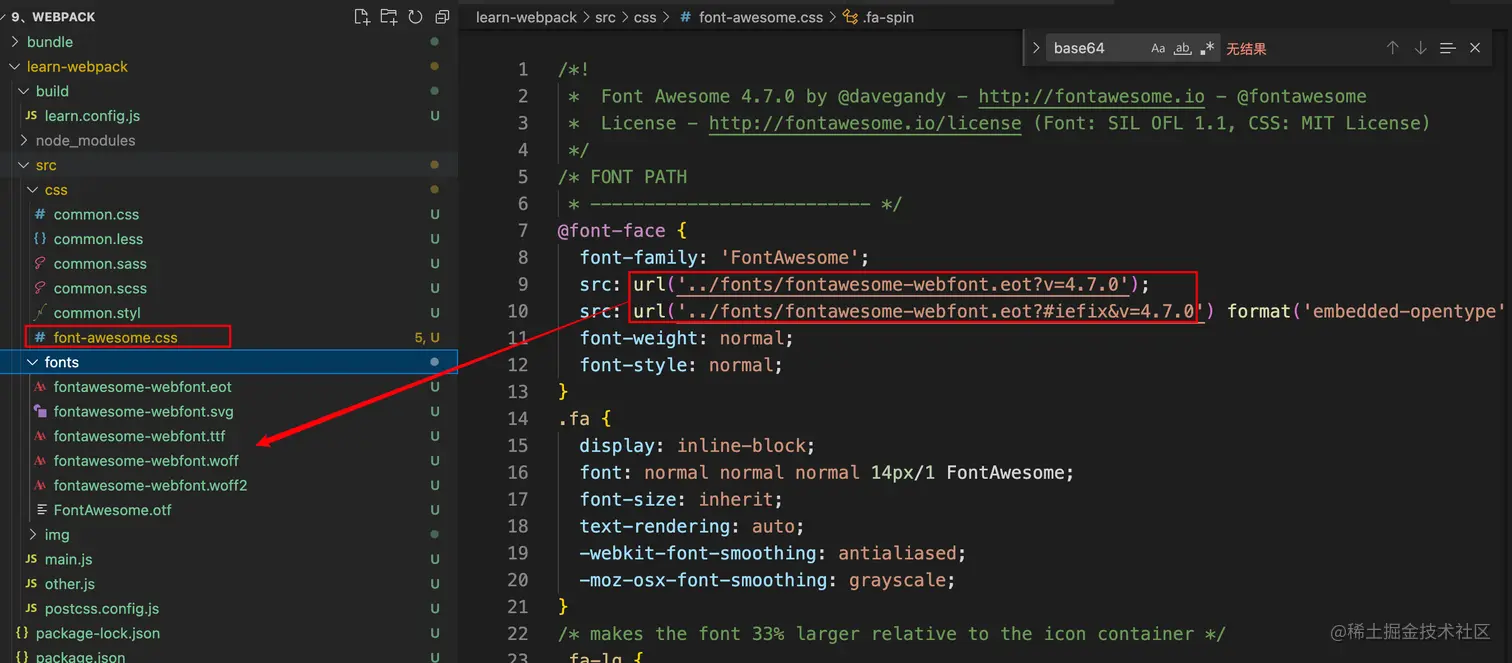Viewport: 1512px width, 663px height.
Task: Click the New File icon in explorer header
Action: (x=362, y=17)
